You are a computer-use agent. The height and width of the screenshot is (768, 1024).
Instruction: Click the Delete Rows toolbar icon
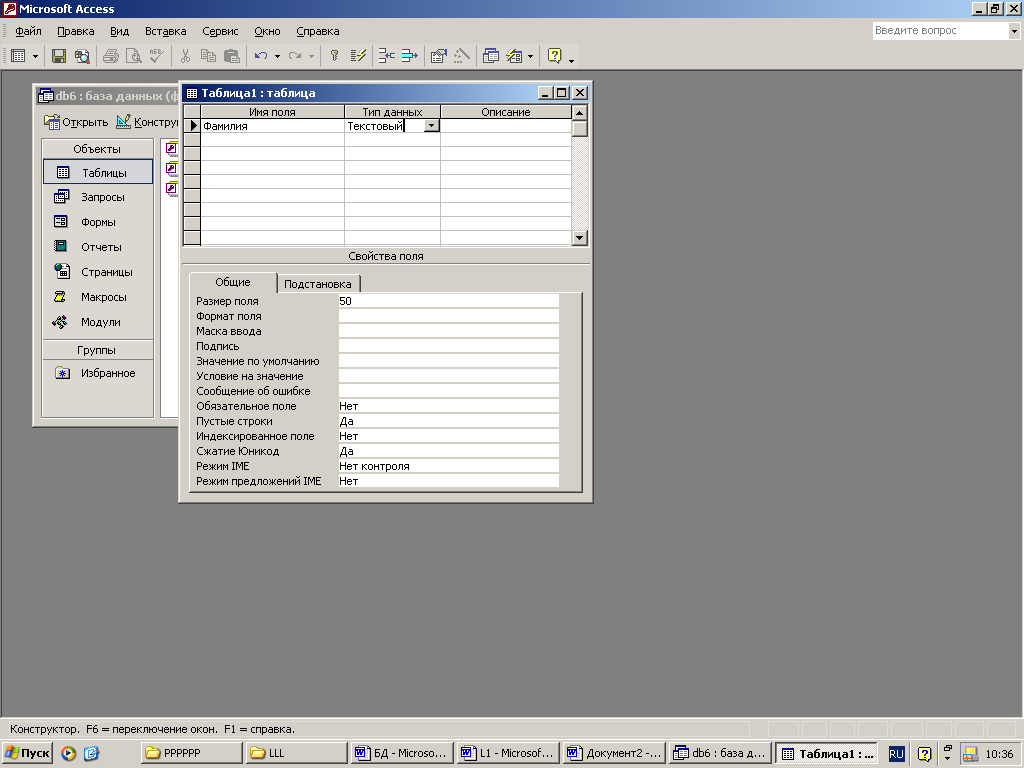[x=409, y=56]
